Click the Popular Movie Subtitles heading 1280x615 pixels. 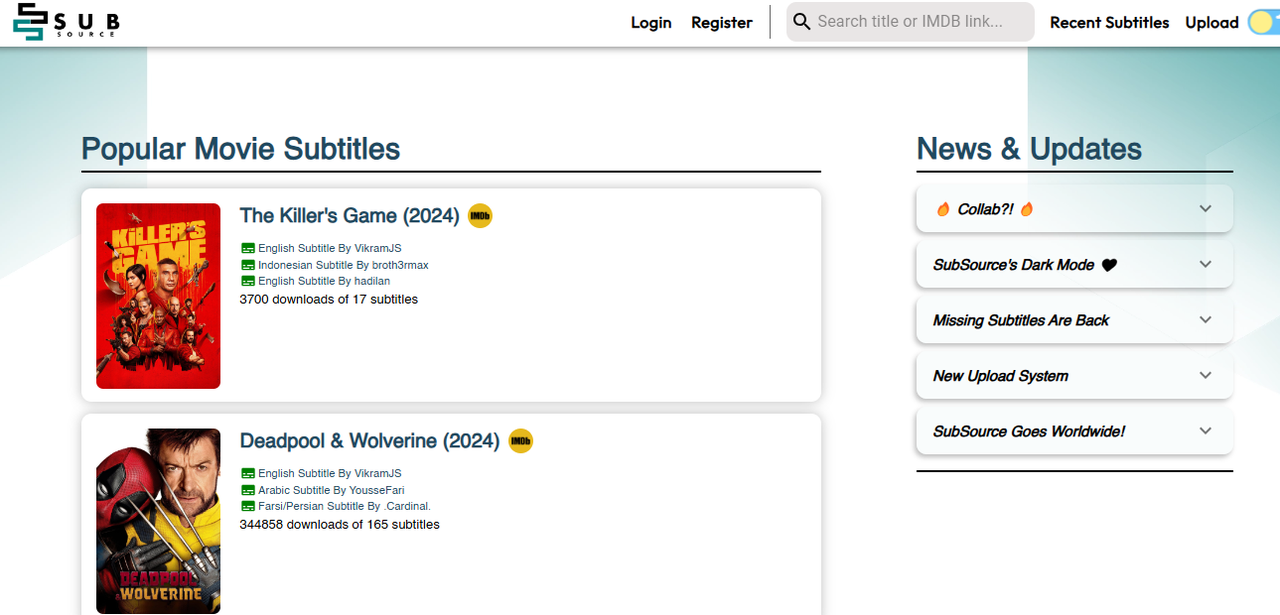point(241,149)
